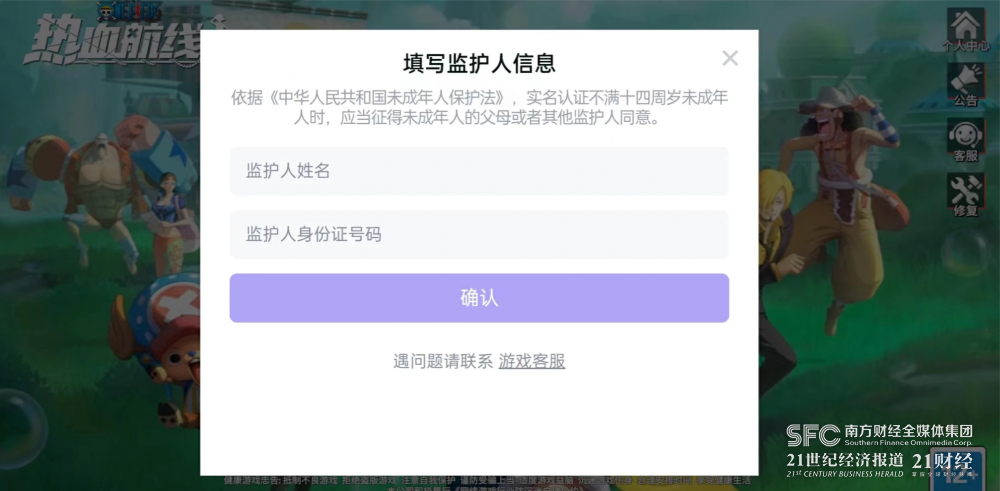
Task: Close the 填写监护人信息 dialog
Action: coord(730,58)
